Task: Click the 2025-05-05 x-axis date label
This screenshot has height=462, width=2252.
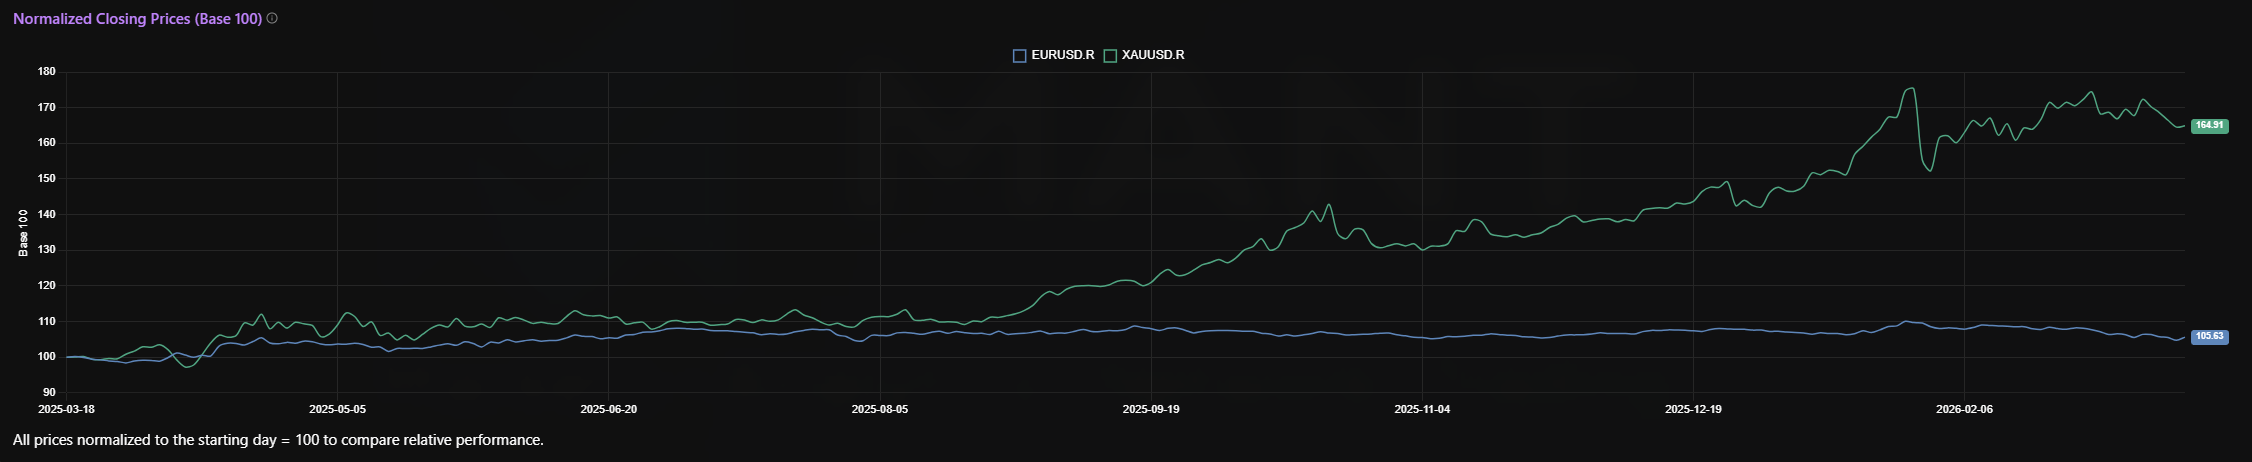Action: tap(337, 409)
